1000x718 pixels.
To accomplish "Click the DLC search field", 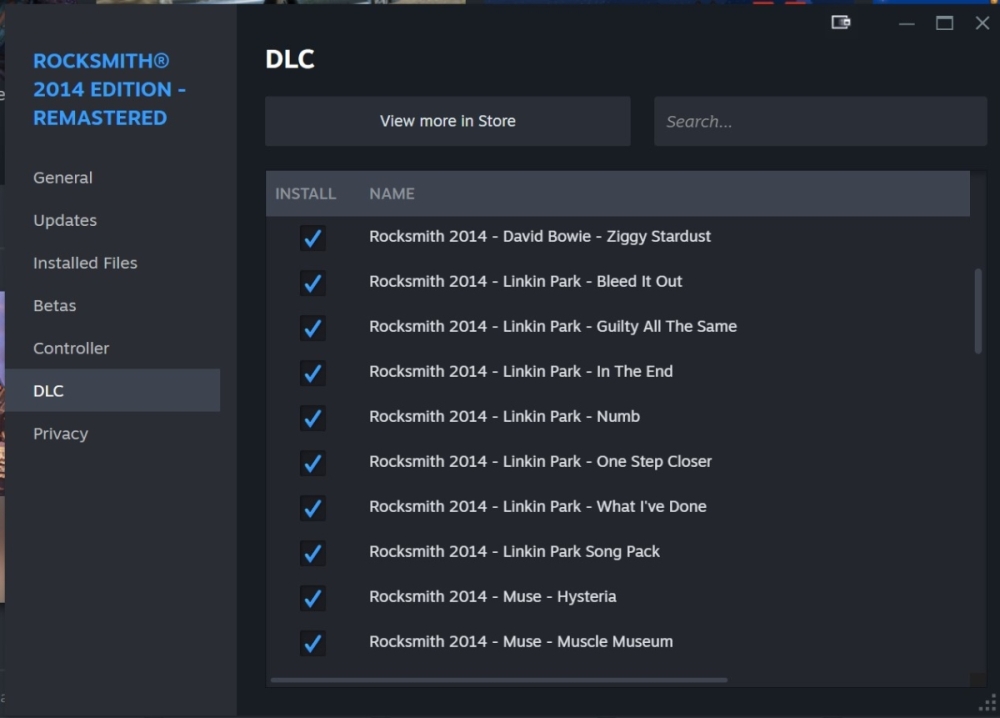I will coord(820,121).
